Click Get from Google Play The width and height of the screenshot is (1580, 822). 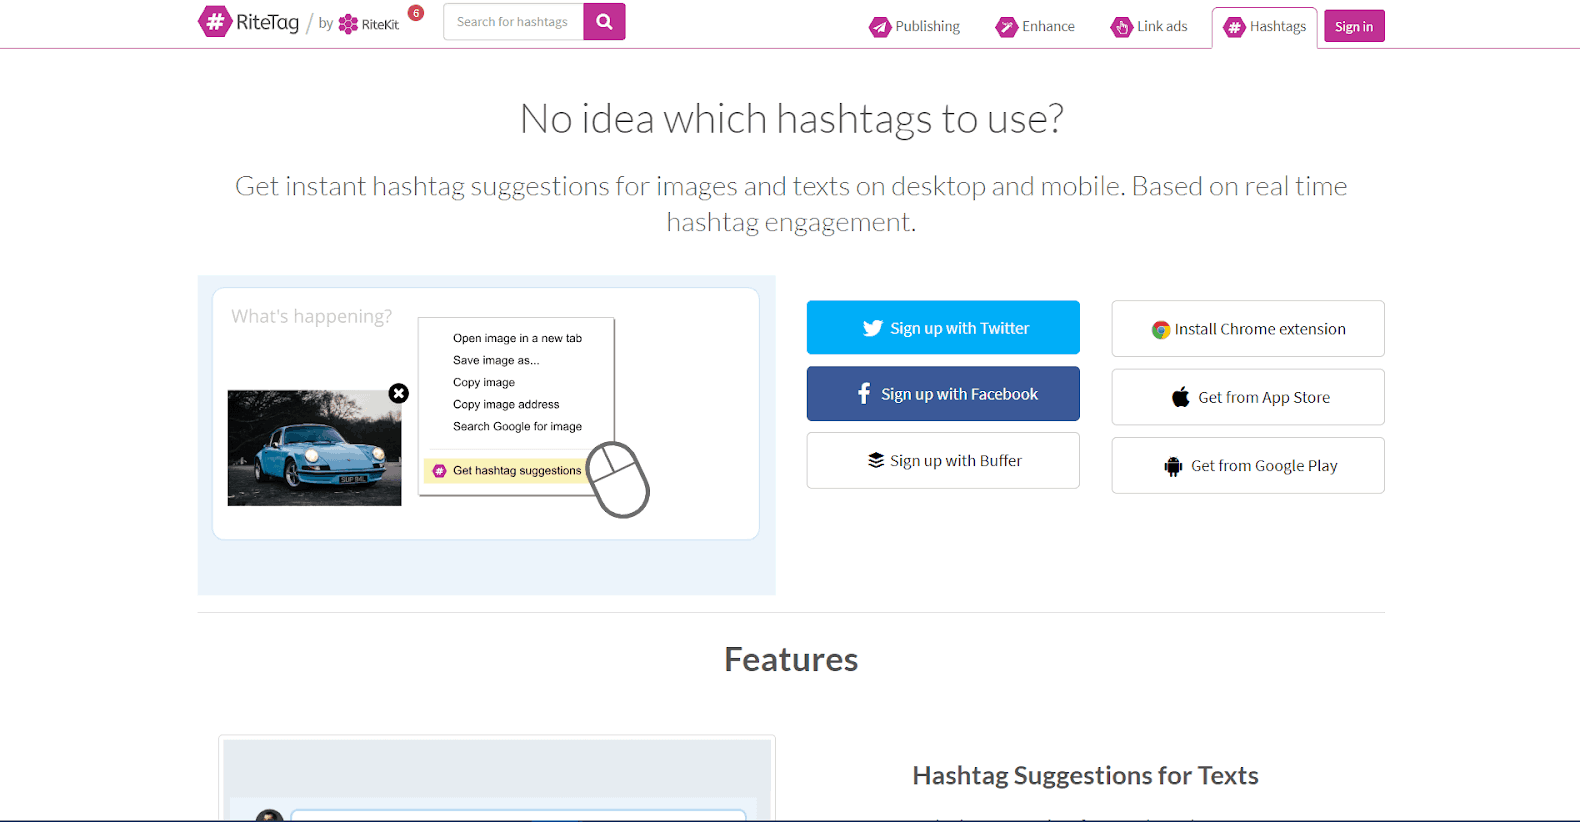(1248, 465)
